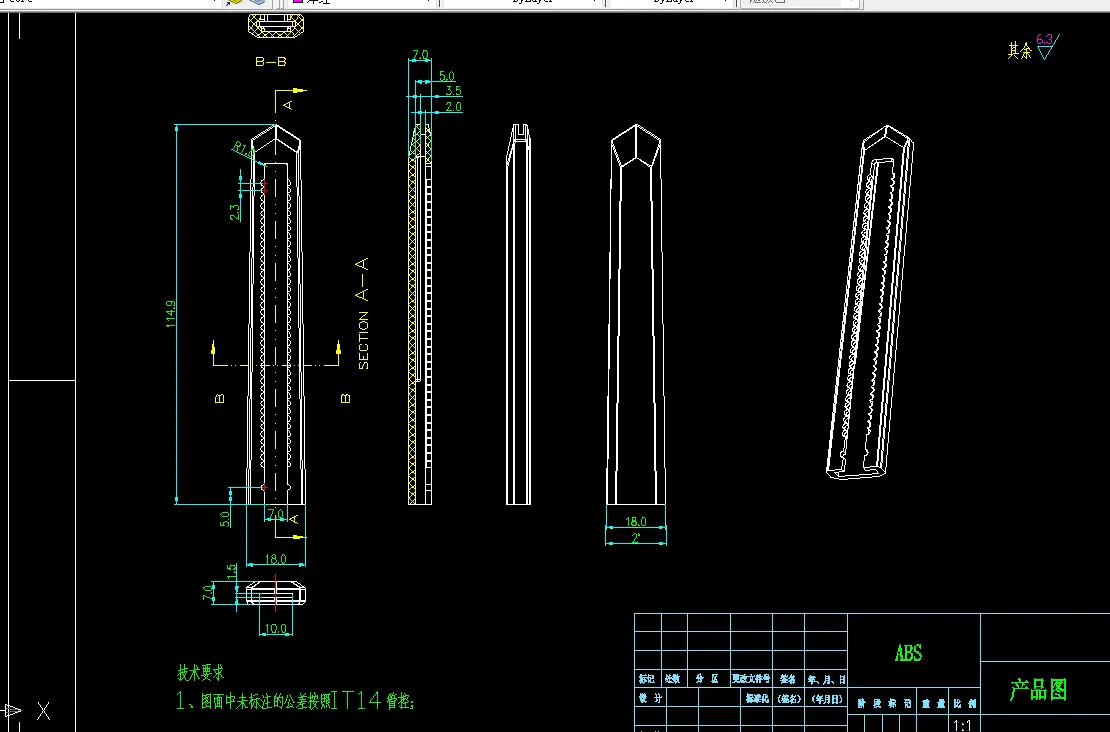Viewport: 1110px width, 732px height.
Task: Select the right B section marker letter
Action: [345, 399]
